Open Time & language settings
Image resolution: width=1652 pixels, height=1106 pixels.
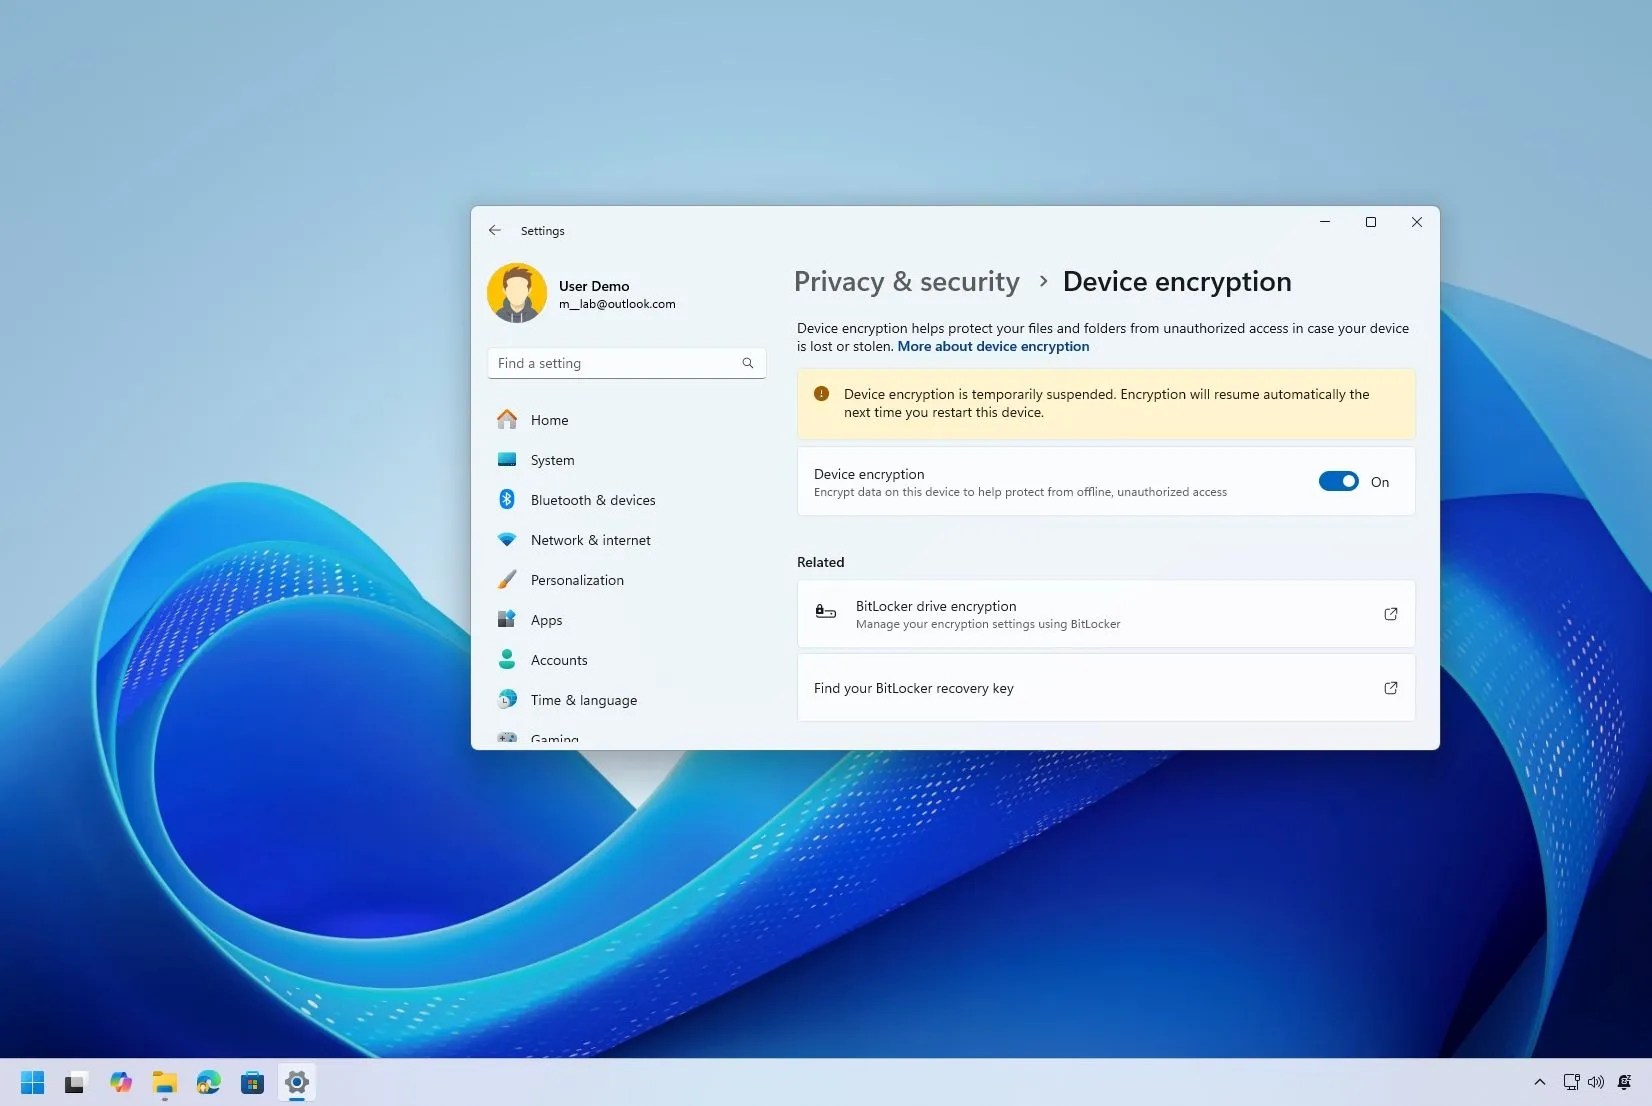coord(583,699)
